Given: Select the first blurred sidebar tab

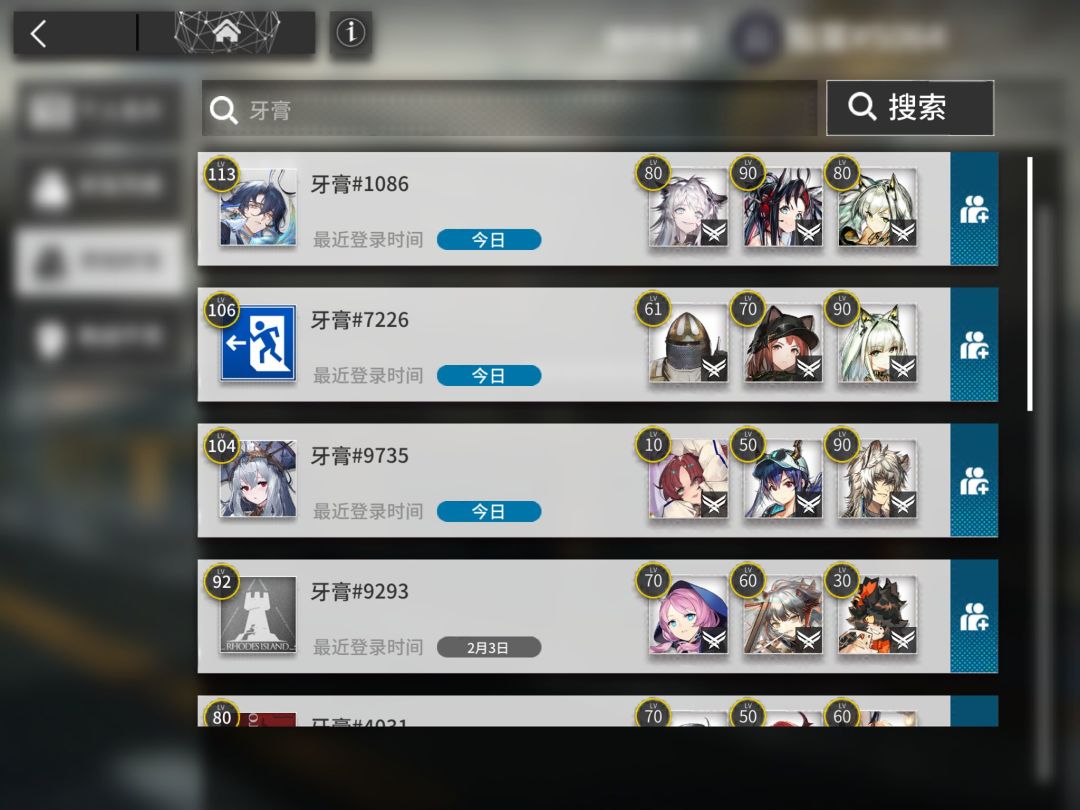Looking at the screenshot, I should click(100, 110).
